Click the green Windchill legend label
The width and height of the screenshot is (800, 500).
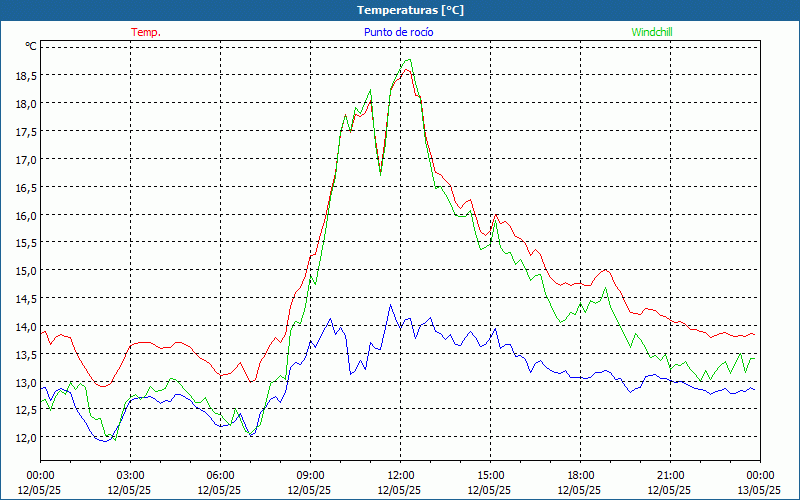[652, 32]
